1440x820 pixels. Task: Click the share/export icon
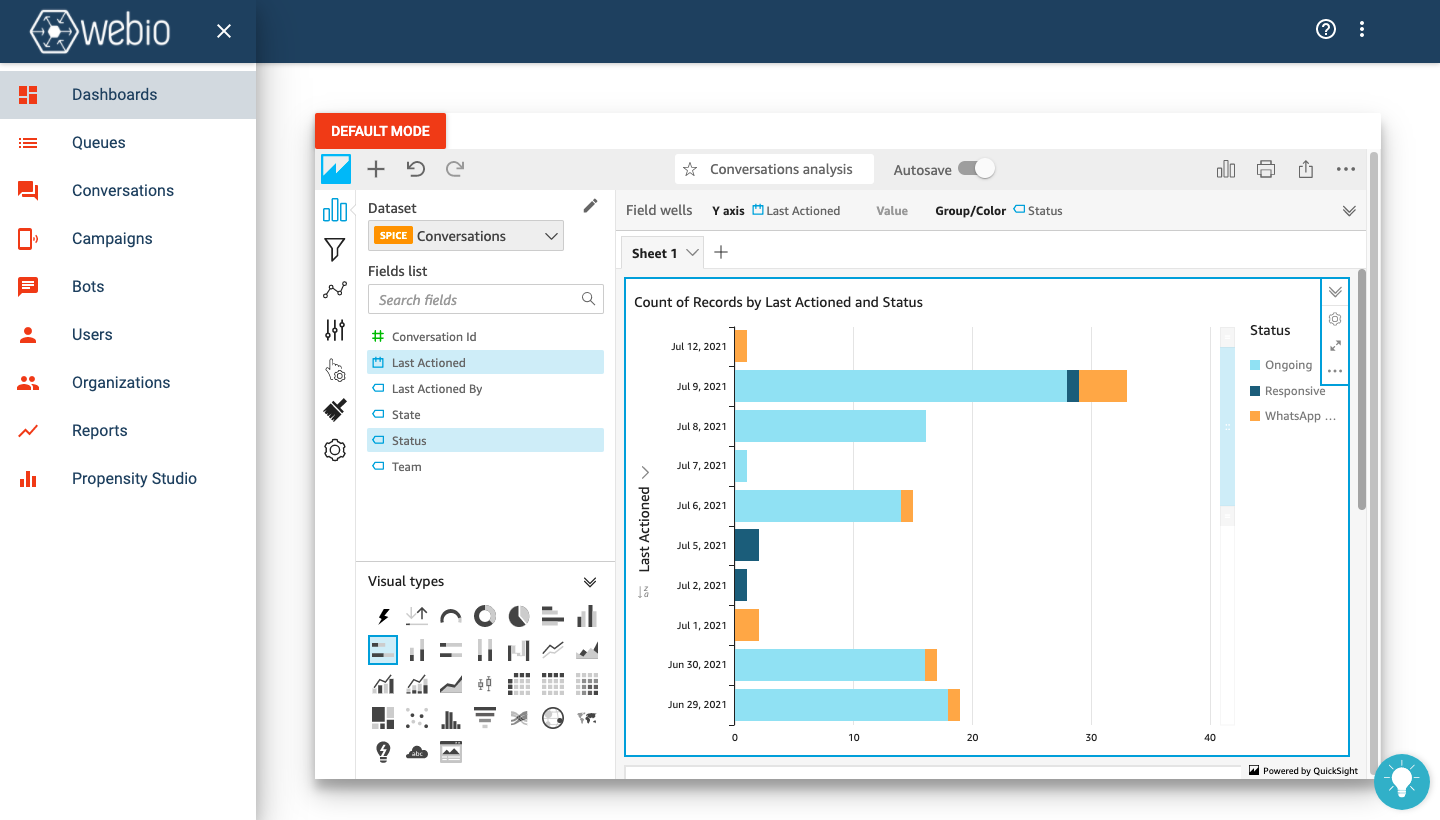click(x=1306, y=169)
